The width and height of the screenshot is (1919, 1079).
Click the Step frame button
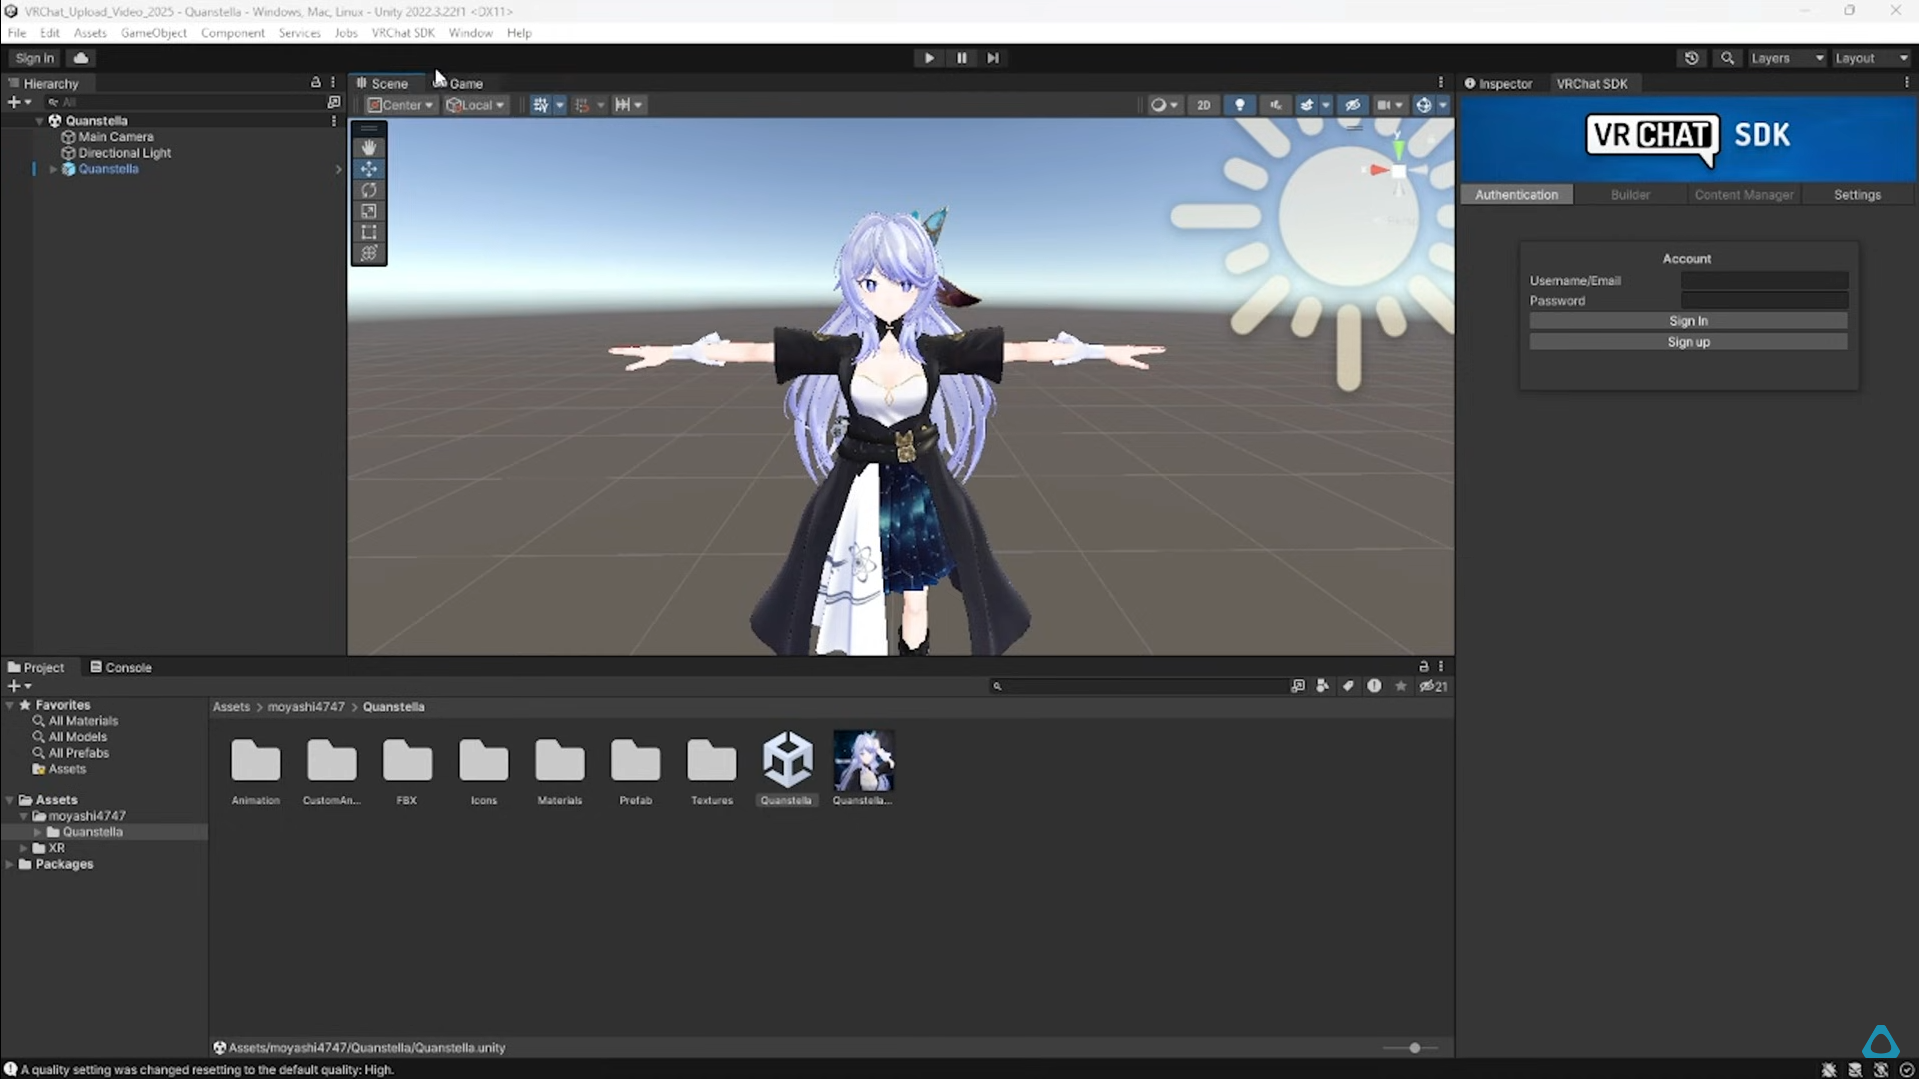coord(993,58)
